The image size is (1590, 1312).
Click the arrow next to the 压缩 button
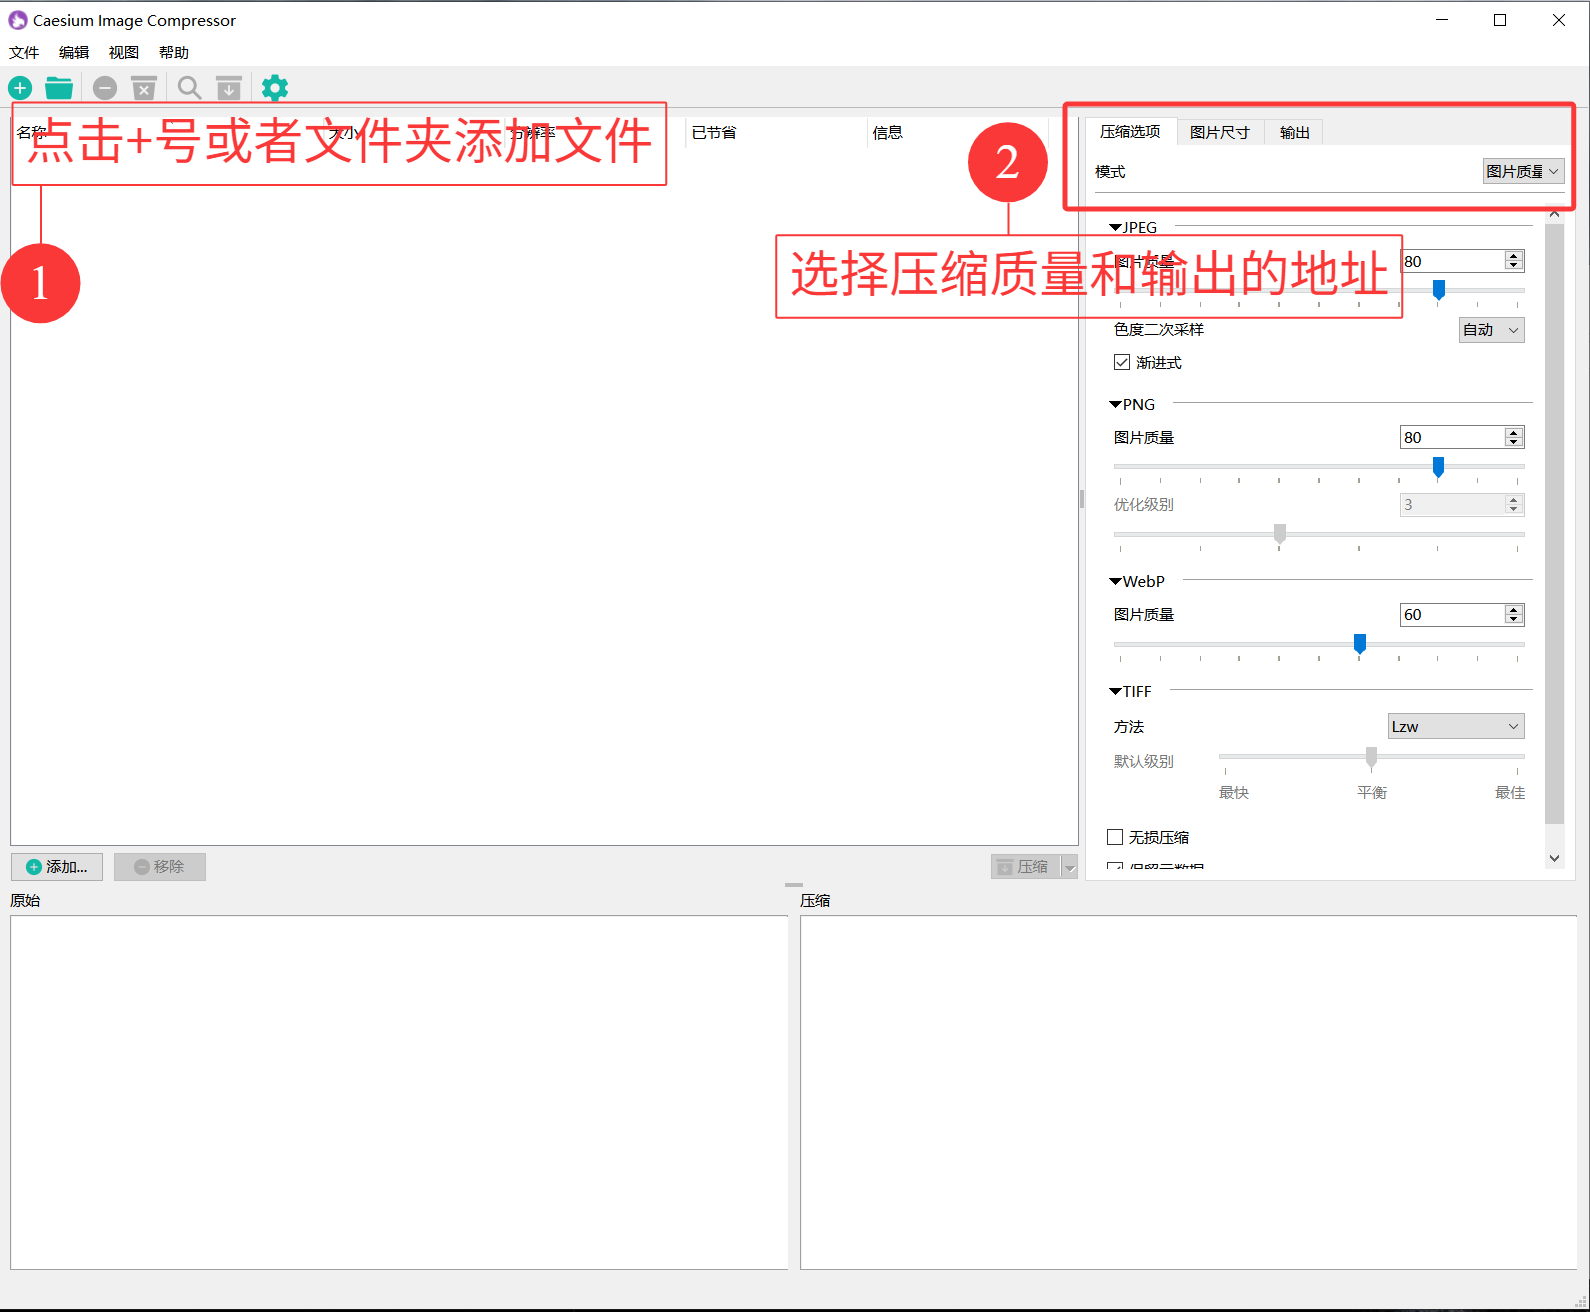[1070, 867]
